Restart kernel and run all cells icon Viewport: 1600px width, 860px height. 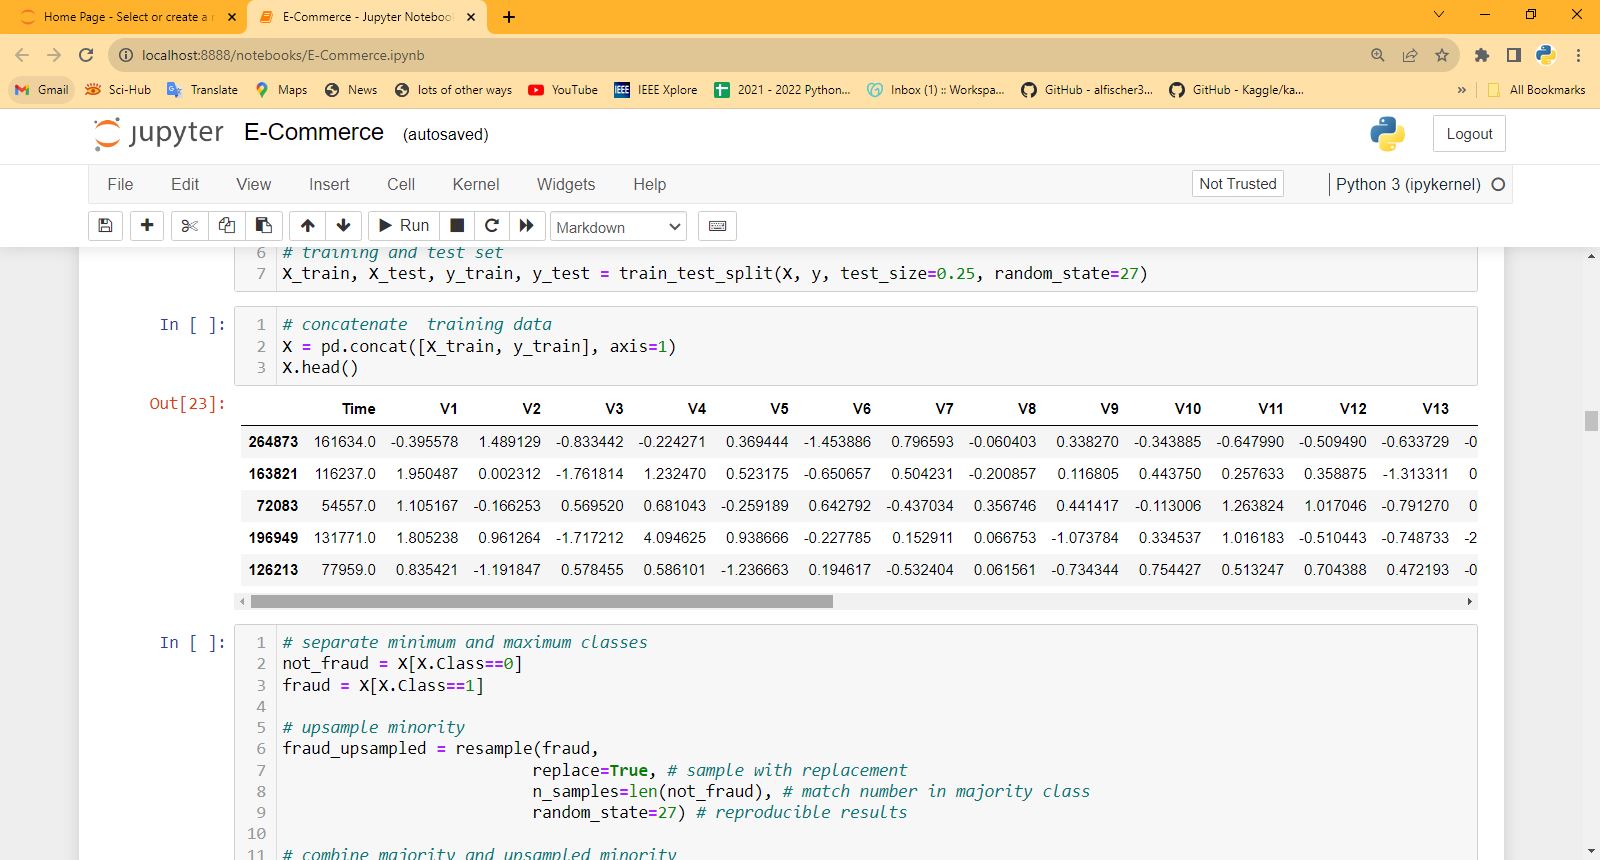click(527, 226)
